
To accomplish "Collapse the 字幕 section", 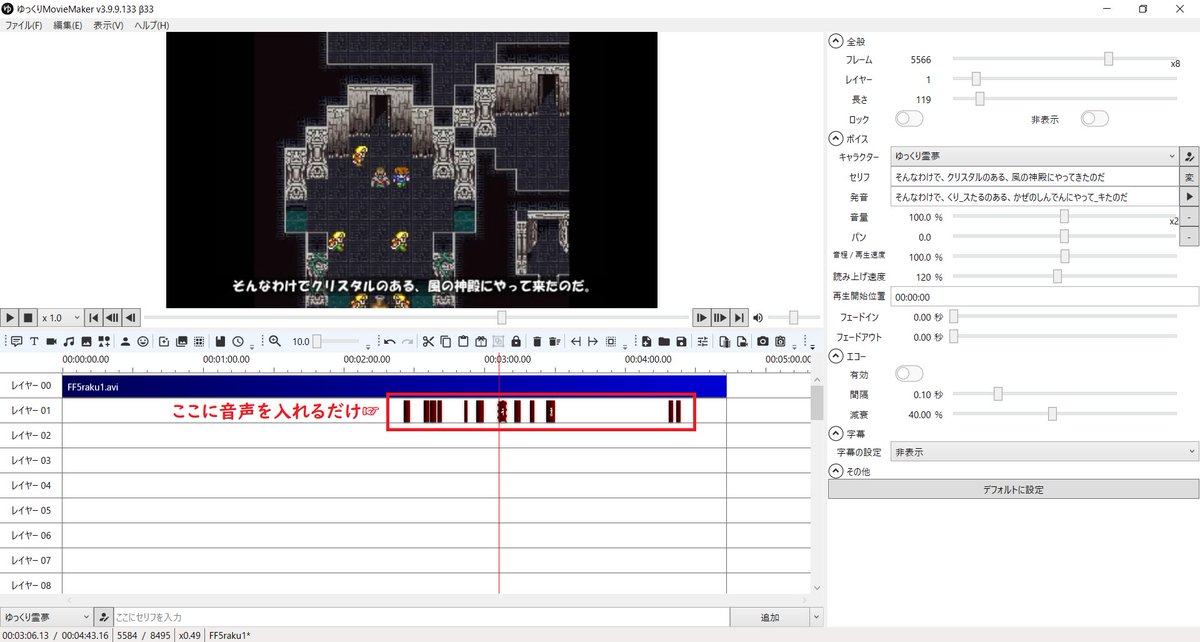I will click(835, 433).
